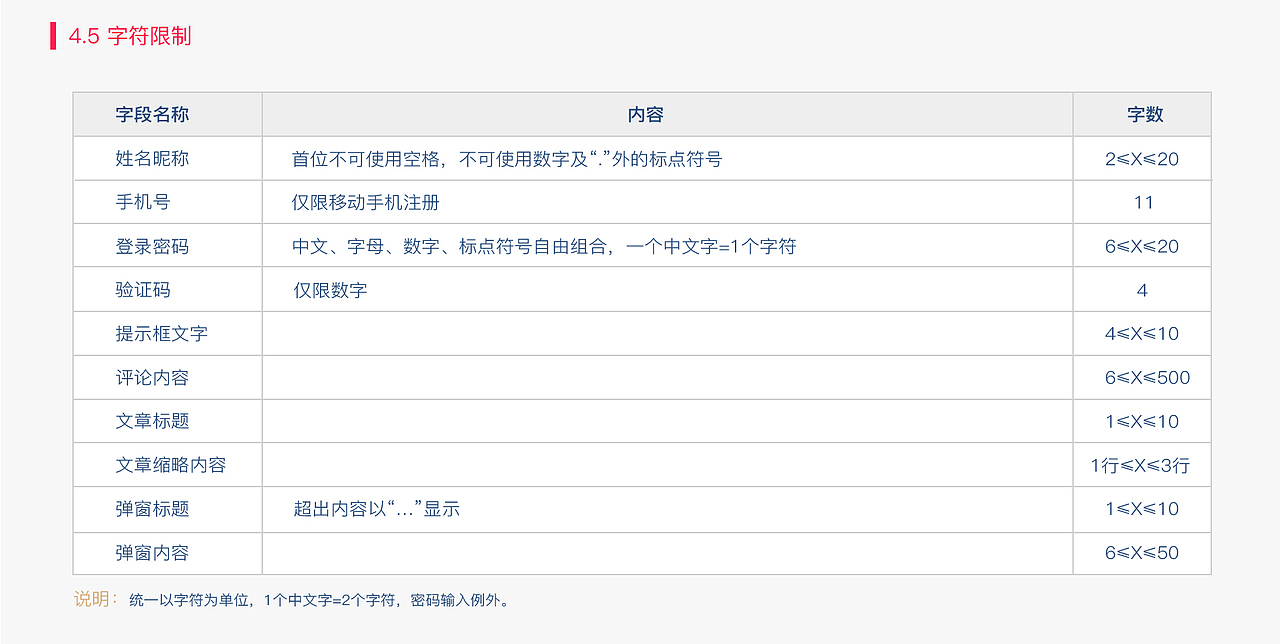The height and width of the screenshot is (644, 1280).
Task: Click the 字数 column header
Action: pos(1145,115)
